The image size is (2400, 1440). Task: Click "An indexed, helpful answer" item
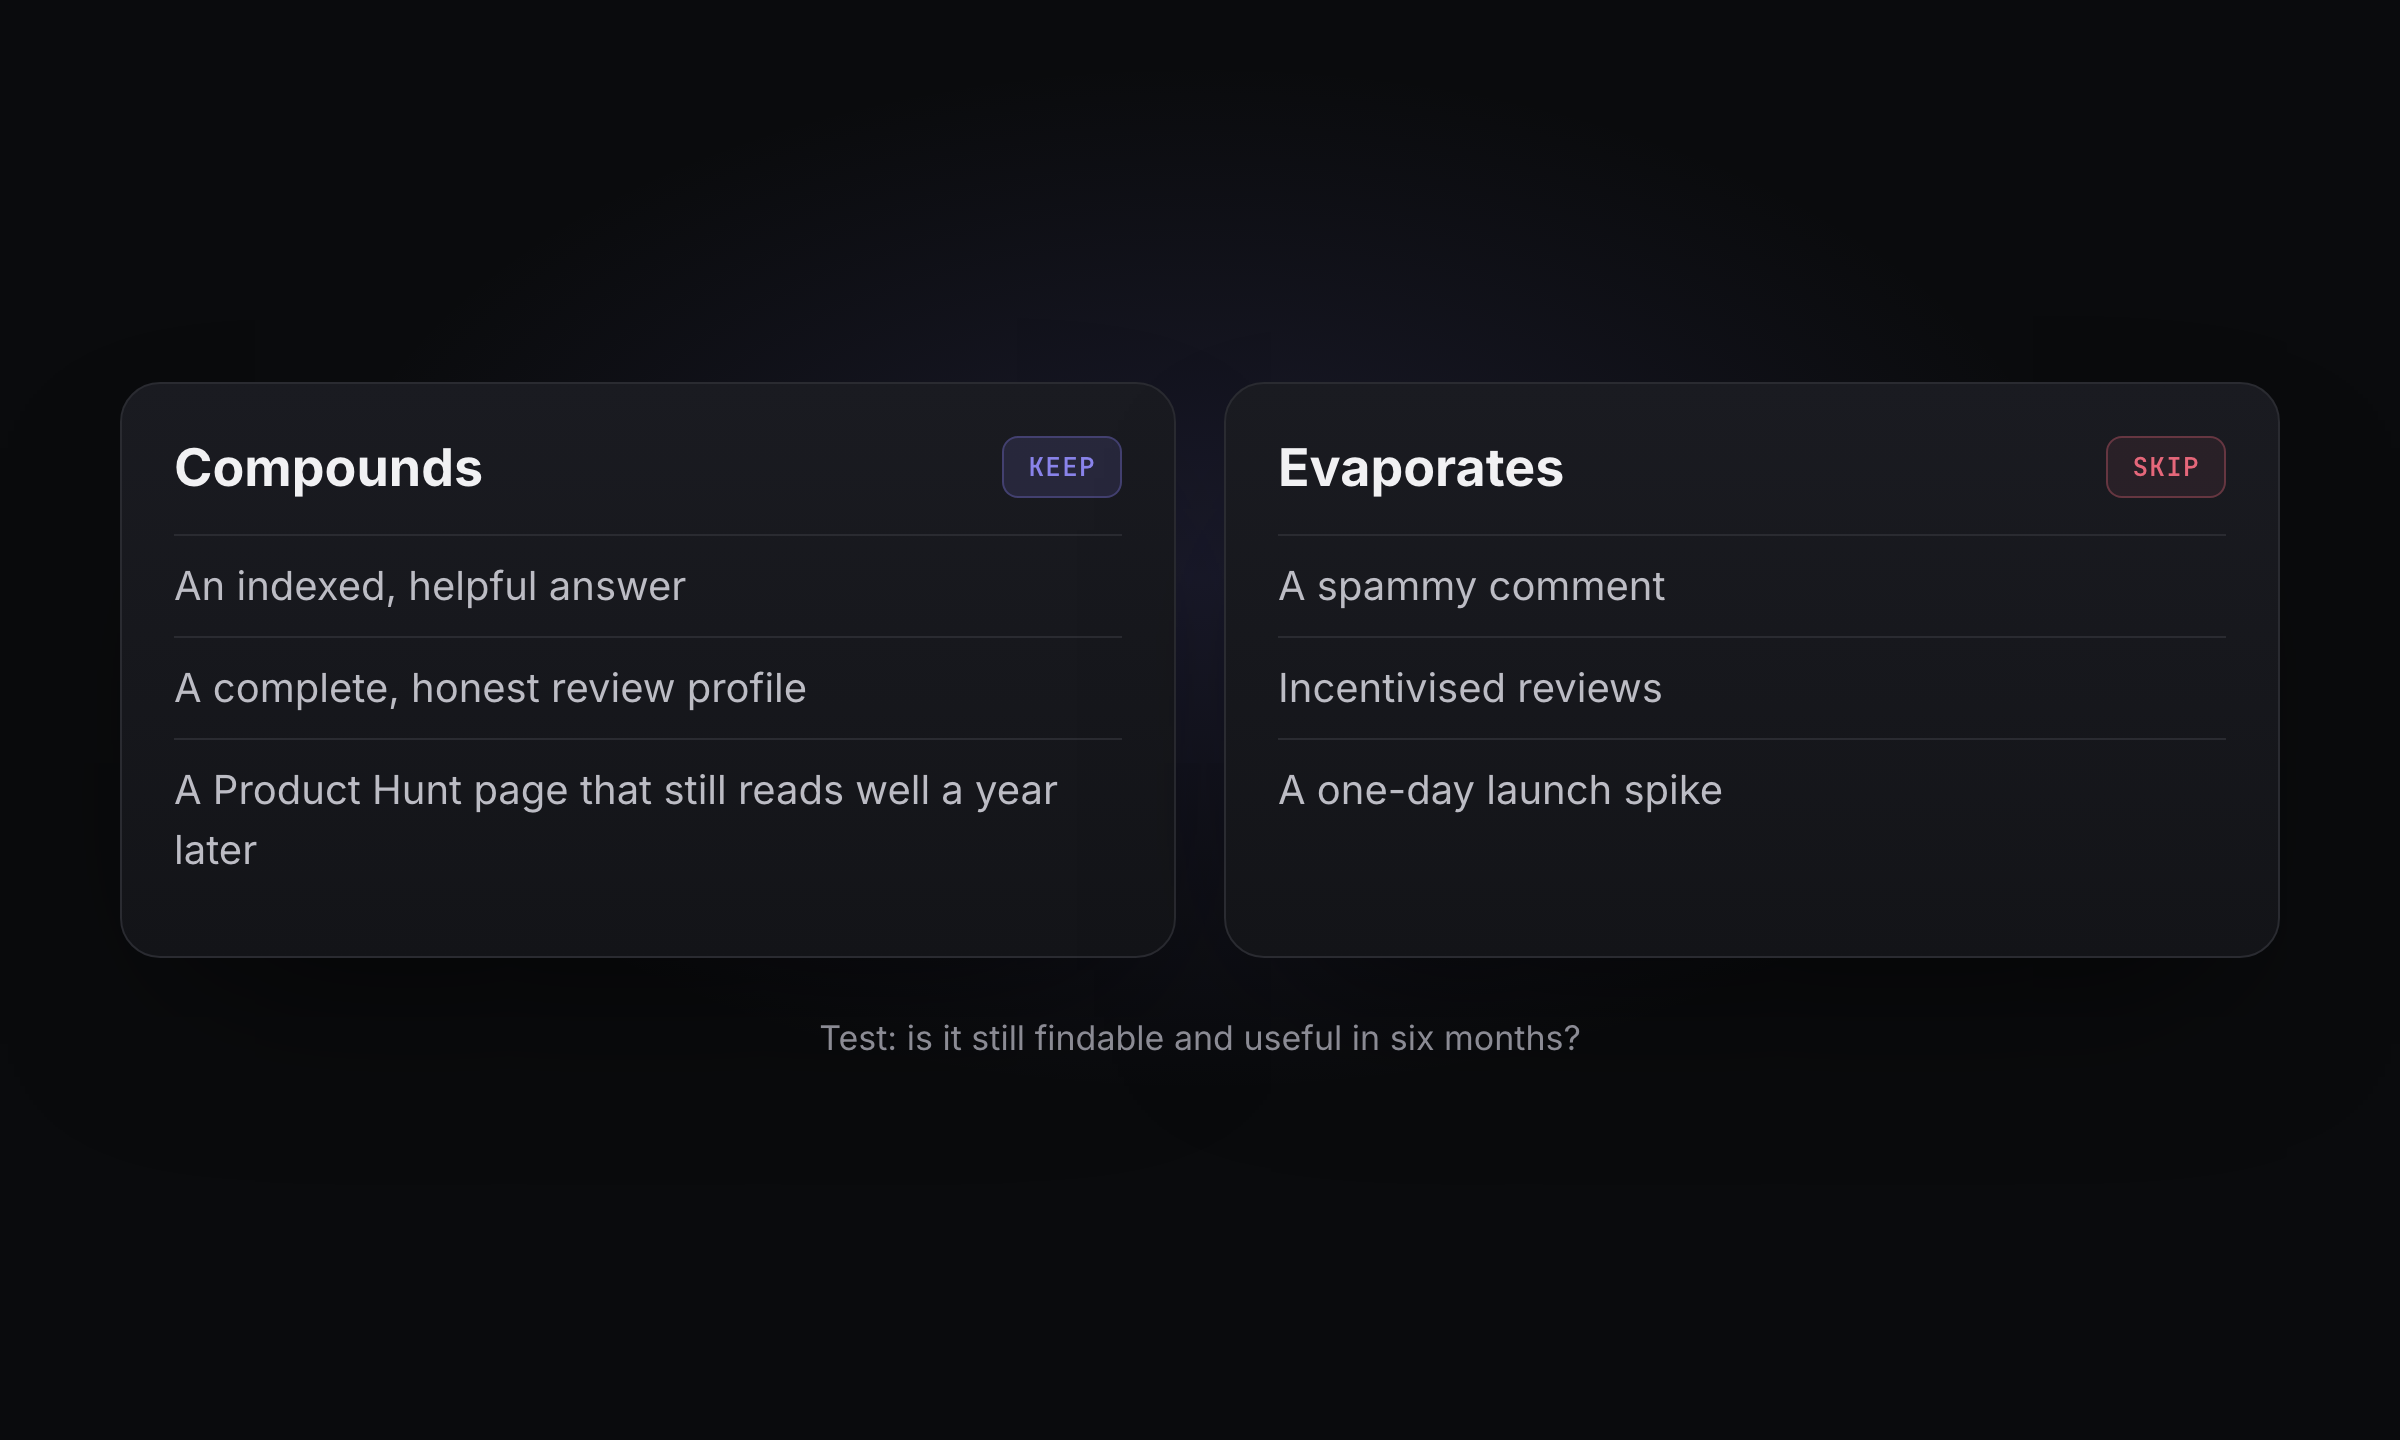[648, 586]
